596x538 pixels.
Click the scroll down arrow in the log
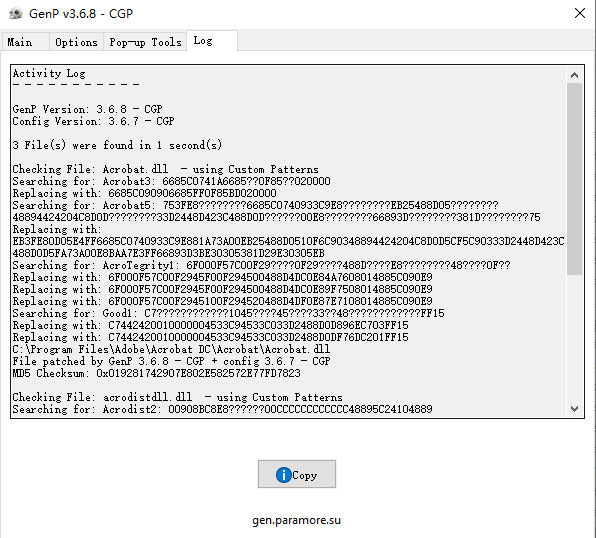click(x=574, y=409)
